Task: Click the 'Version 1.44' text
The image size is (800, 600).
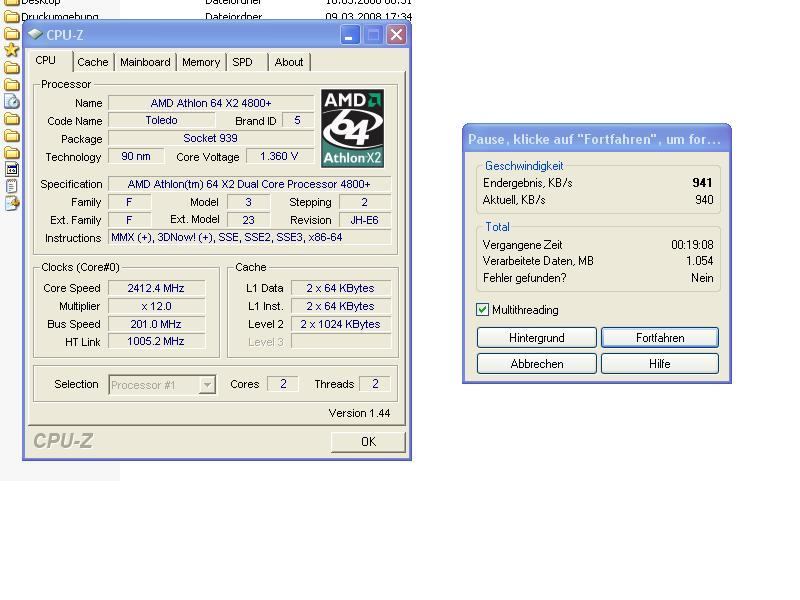Action: tap(359, 413)
